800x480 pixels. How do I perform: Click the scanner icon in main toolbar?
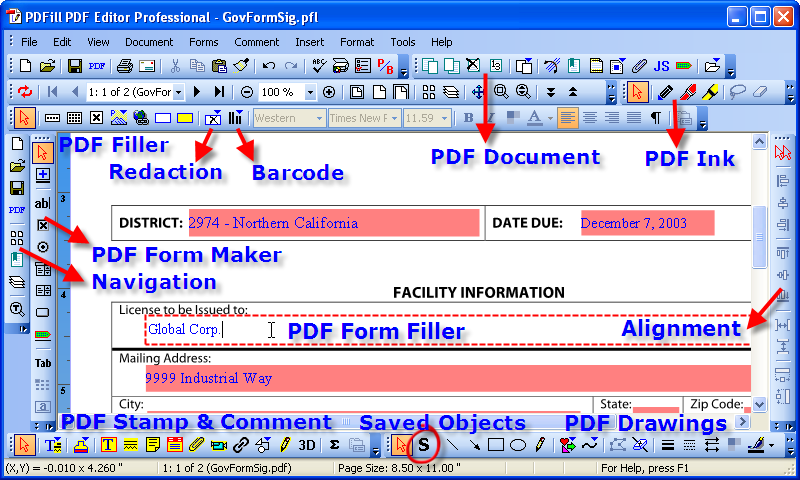tap(340, 66)
